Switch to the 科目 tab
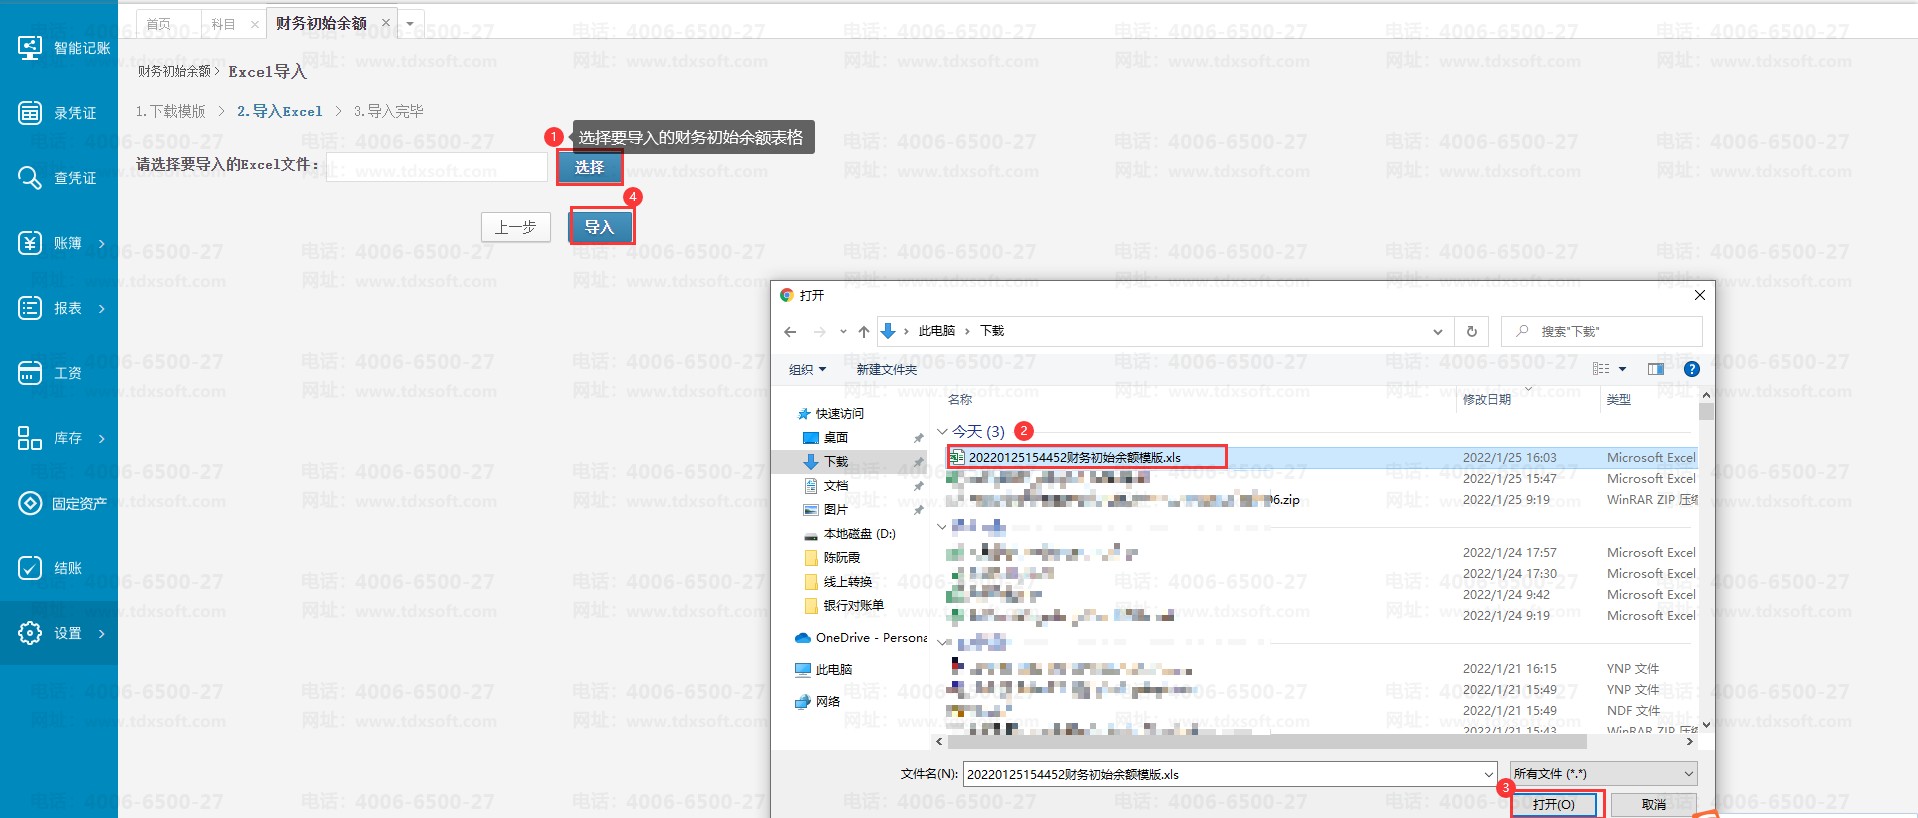 (224, 24)
